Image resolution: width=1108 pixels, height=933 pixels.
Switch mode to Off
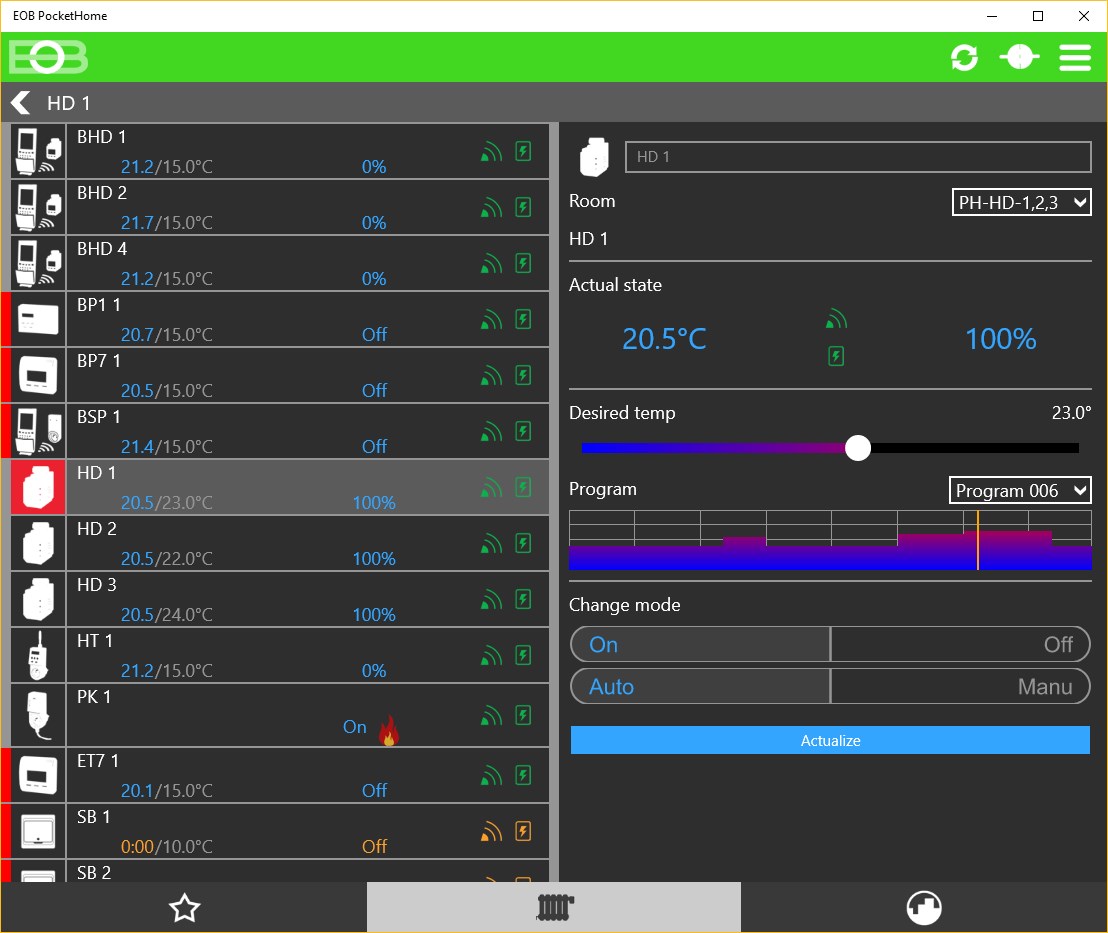(x=960, y=644)
